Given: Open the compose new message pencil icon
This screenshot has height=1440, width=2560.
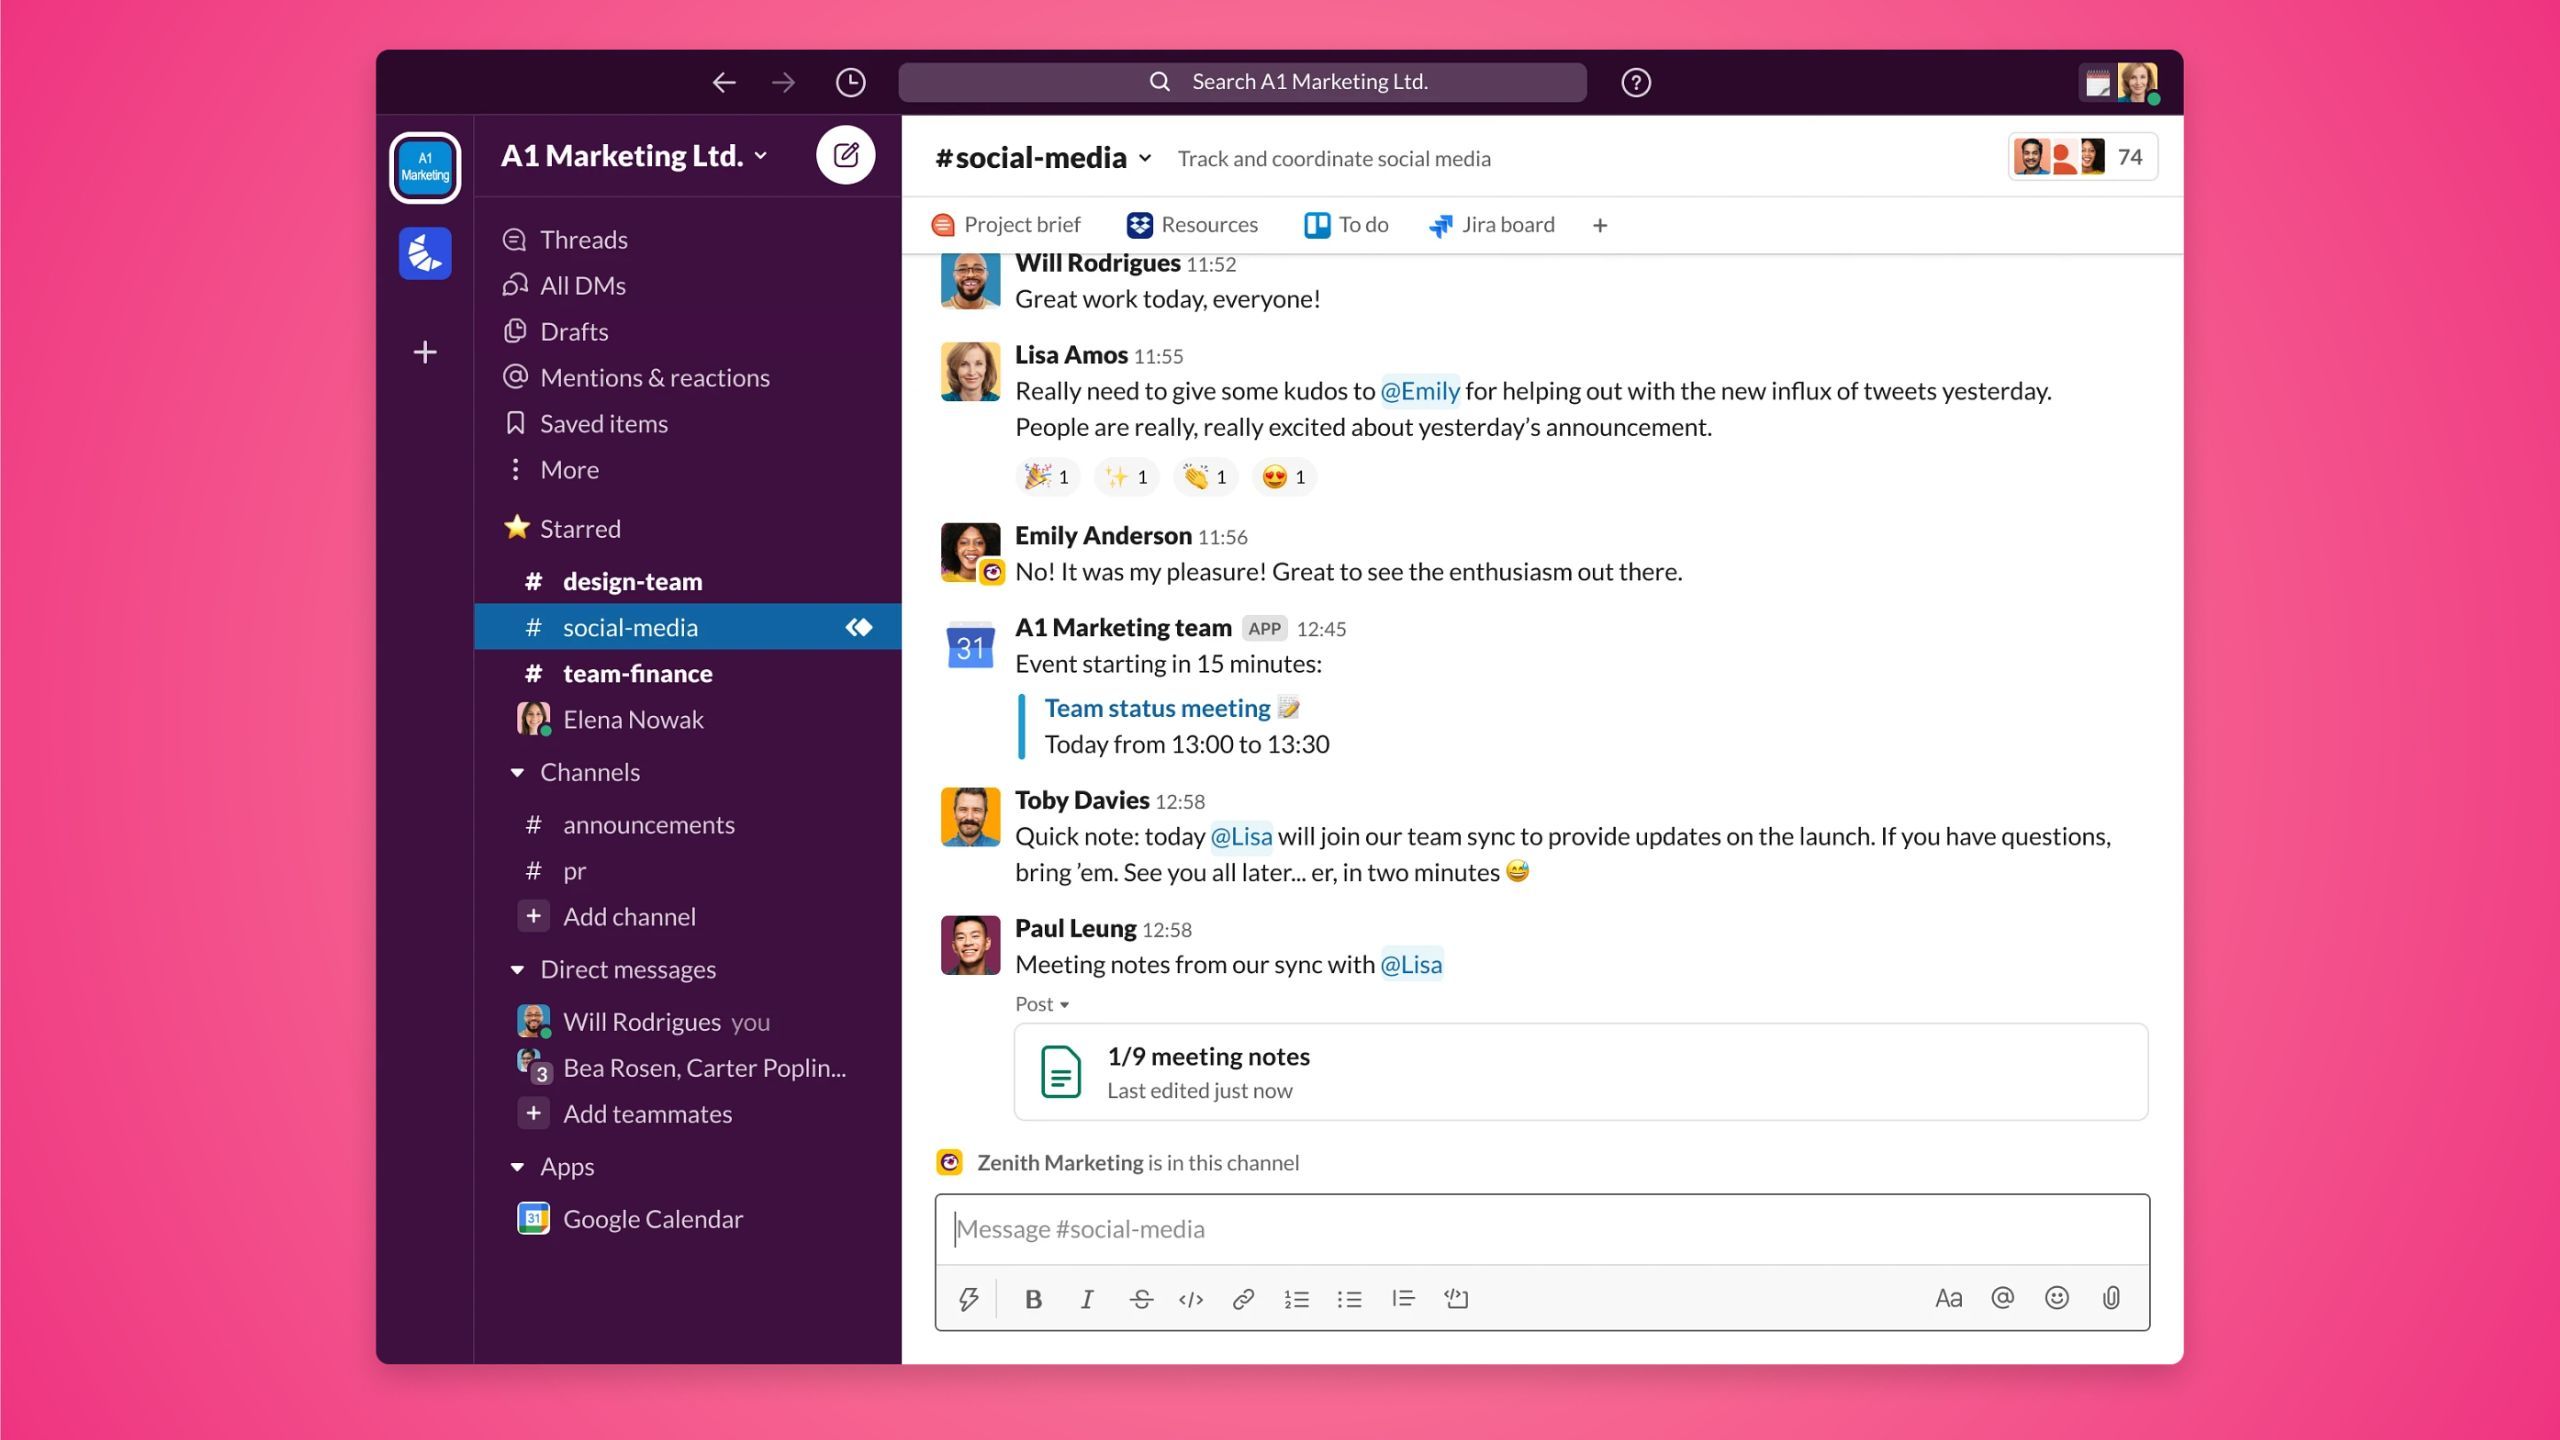Looking at the screenshot, I should pos(846,155).
